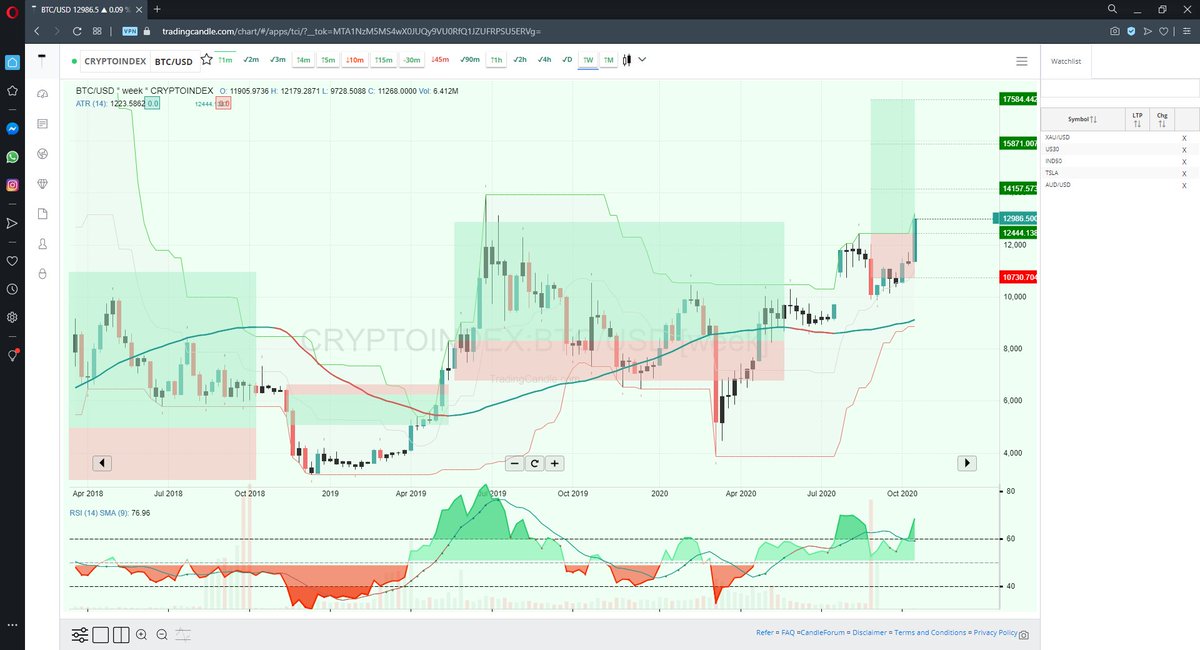Zoom in with the magnifier plus
Image resolution: width=1200 pixels, height=650 pixels.
[x=141, y=634]
